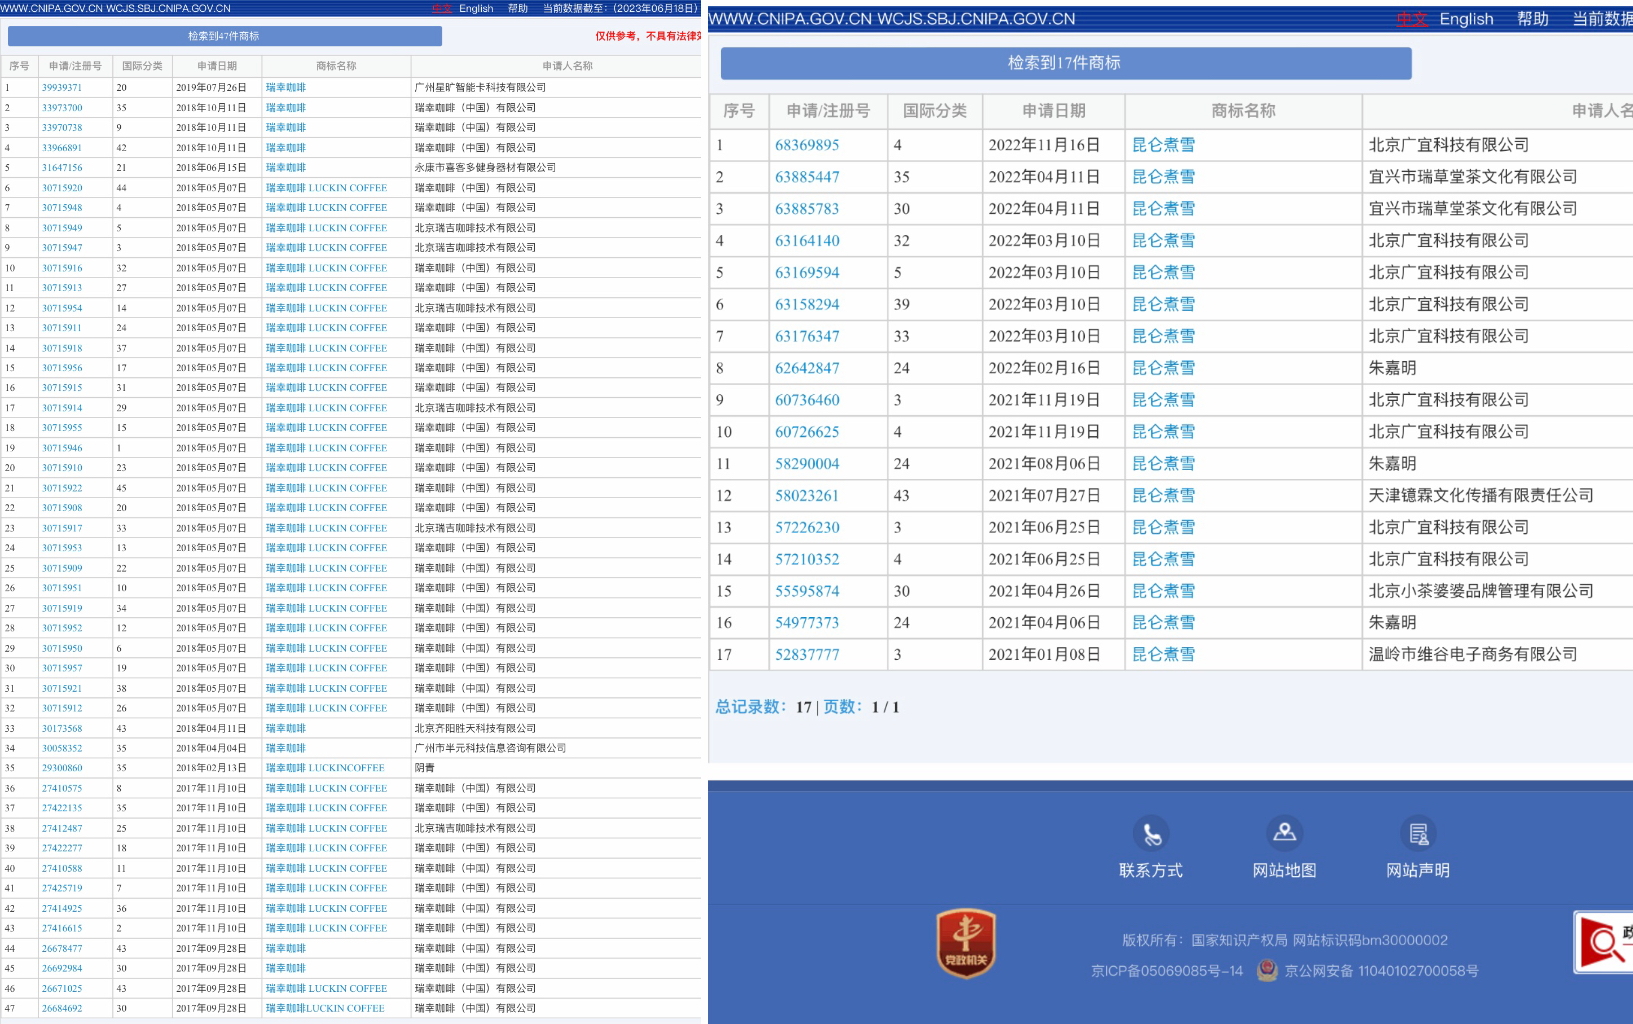Viewport: 1633px width, 1024px height.
Task: Click the 联系方式 phone icon
Action: (1151, 834)
